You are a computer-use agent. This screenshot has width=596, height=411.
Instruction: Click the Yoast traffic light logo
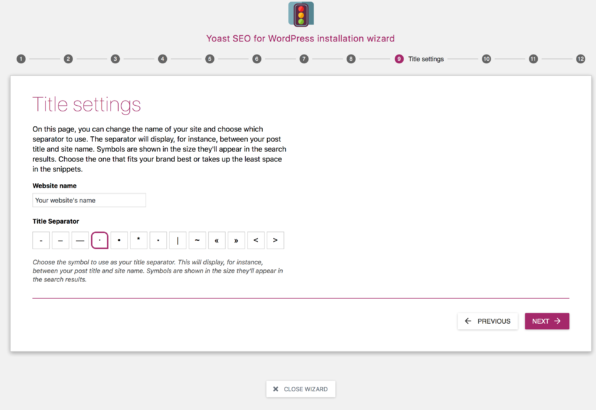point(301,14)
